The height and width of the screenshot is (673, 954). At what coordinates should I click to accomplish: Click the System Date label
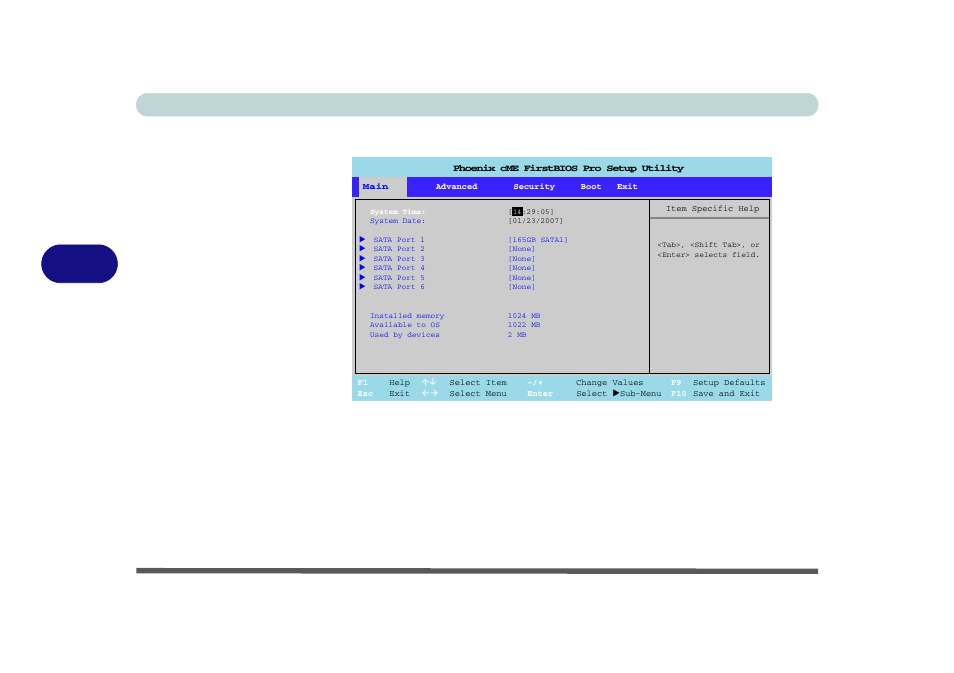[x=397, y=221]
